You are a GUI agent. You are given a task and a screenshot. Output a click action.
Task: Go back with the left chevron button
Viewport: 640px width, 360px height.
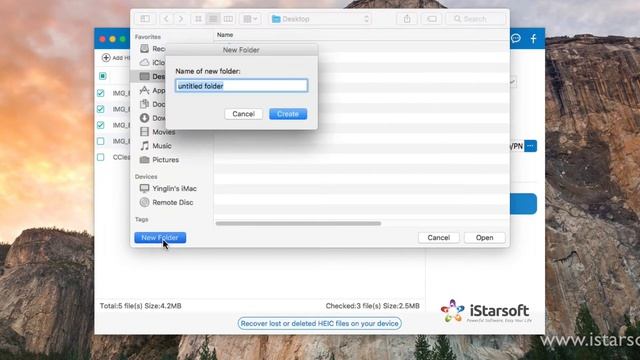click(166, 19)
